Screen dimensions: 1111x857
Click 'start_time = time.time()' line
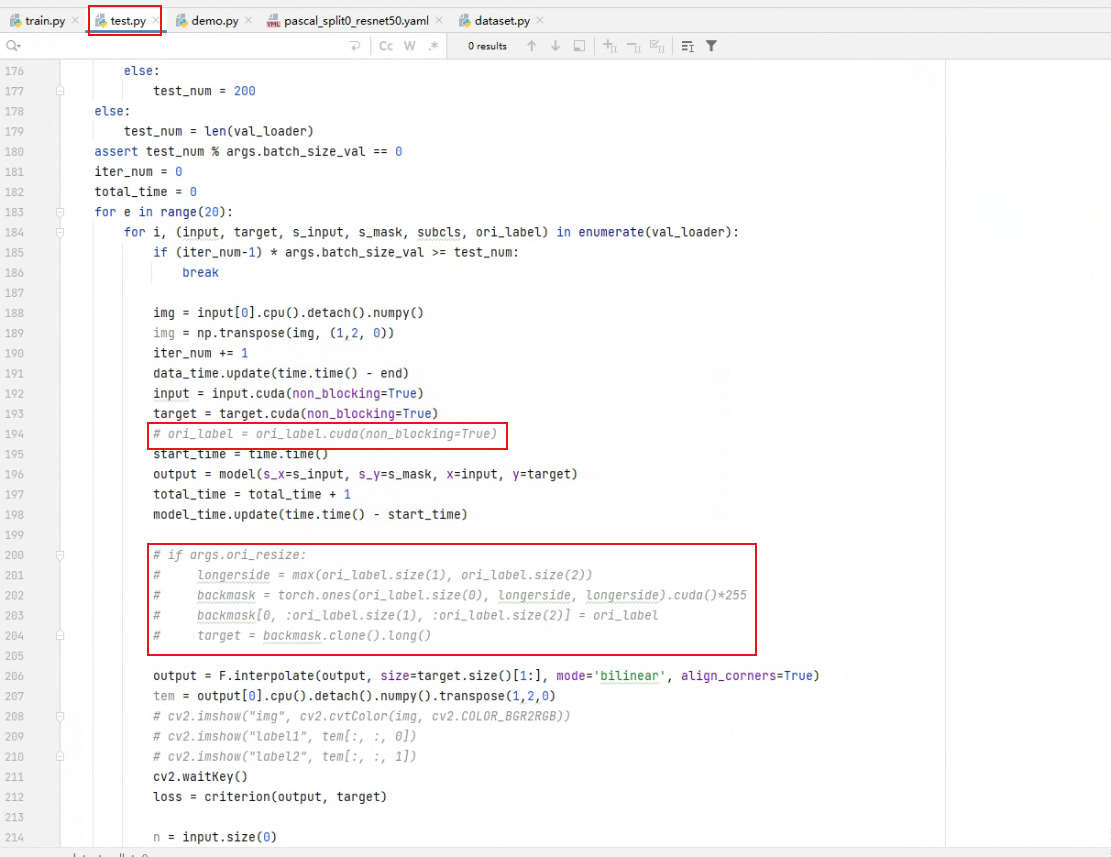point(241,454)
